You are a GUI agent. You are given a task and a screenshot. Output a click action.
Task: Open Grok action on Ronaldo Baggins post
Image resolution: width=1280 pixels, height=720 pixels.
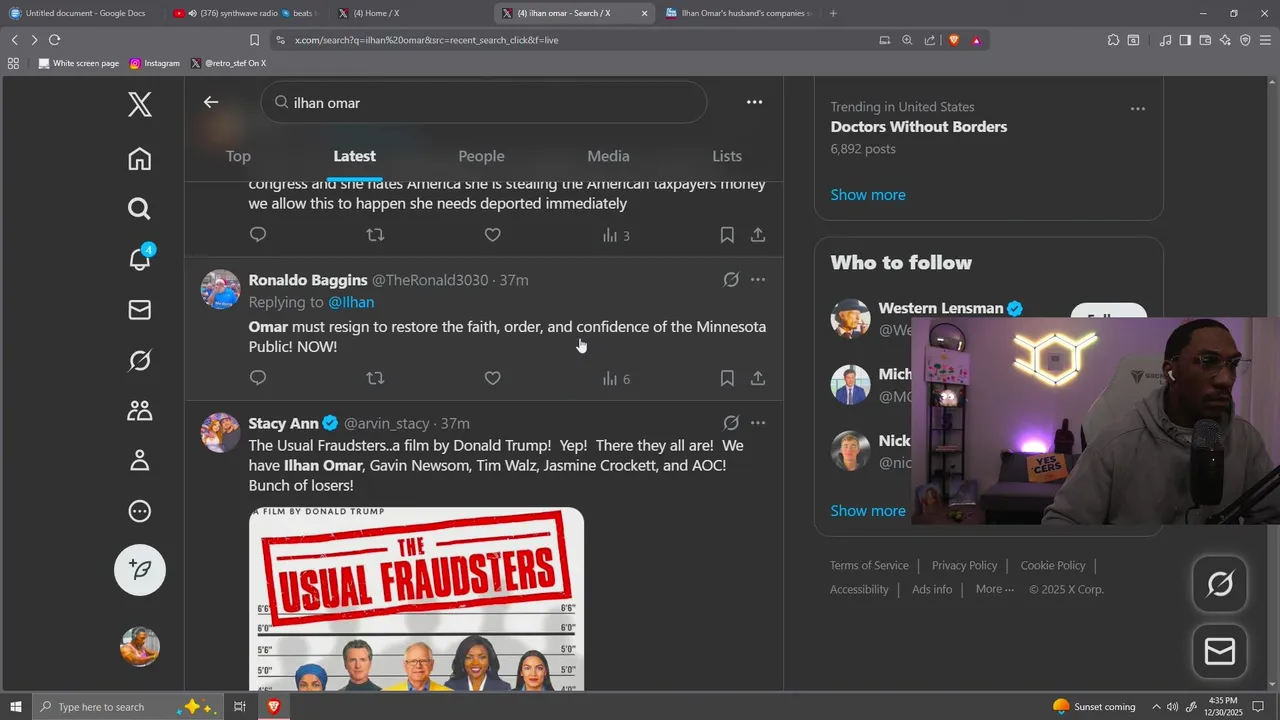(731, 280)
